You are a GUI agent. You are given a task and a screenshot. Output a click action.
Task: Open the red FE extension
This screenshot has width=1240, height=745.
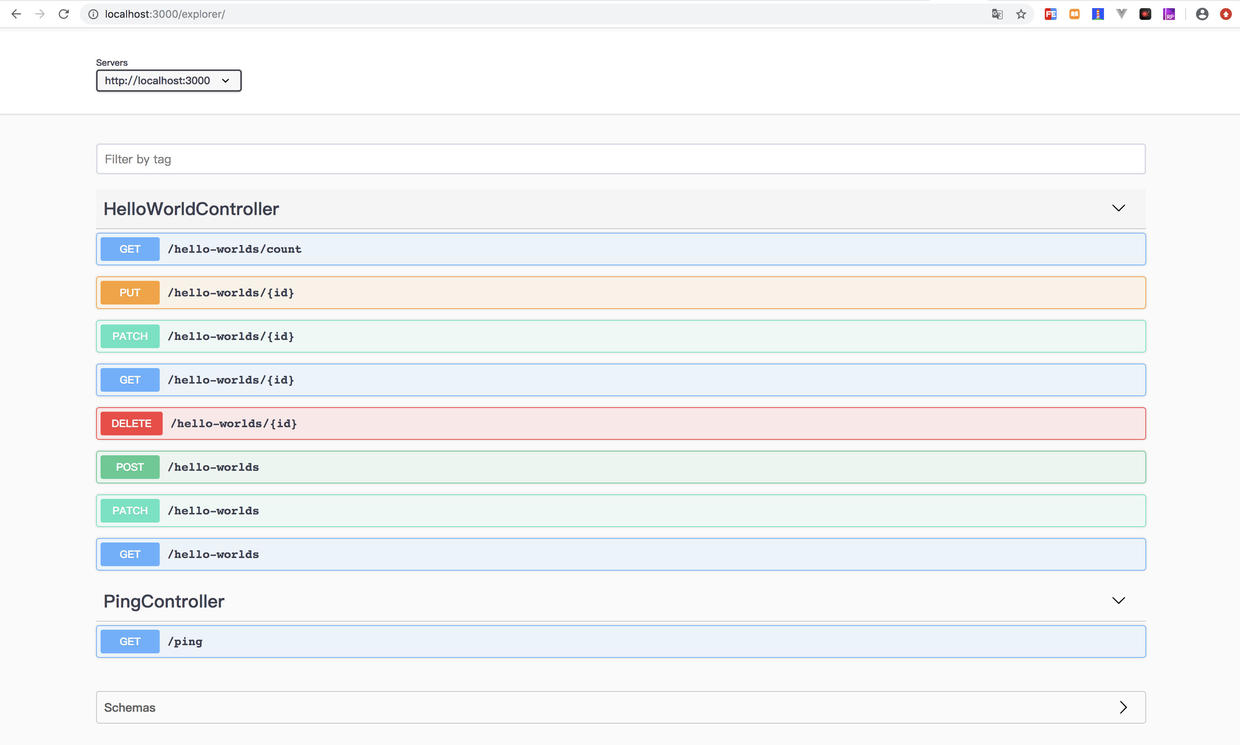1050,14
